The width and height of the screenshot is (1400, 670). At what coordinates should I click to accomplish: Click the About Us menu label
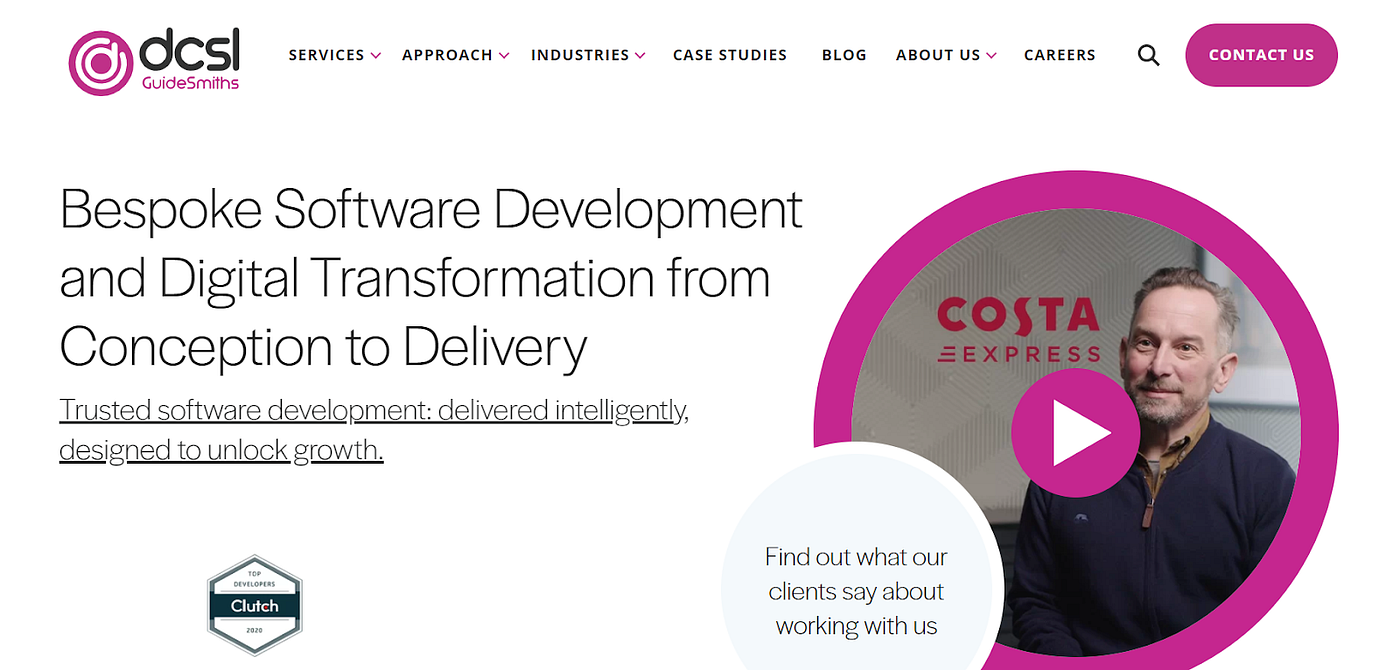pyautogui.click(x=938, y=55)
